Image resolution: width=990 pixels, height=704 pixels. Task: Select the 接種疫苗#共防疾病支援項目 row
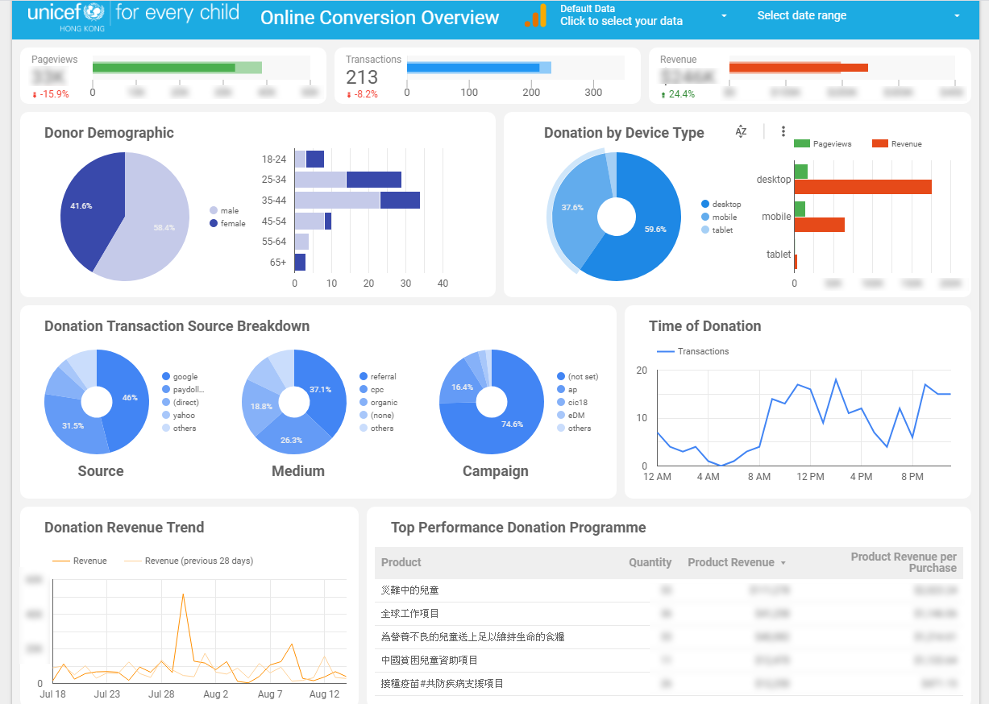pos(669,683)
